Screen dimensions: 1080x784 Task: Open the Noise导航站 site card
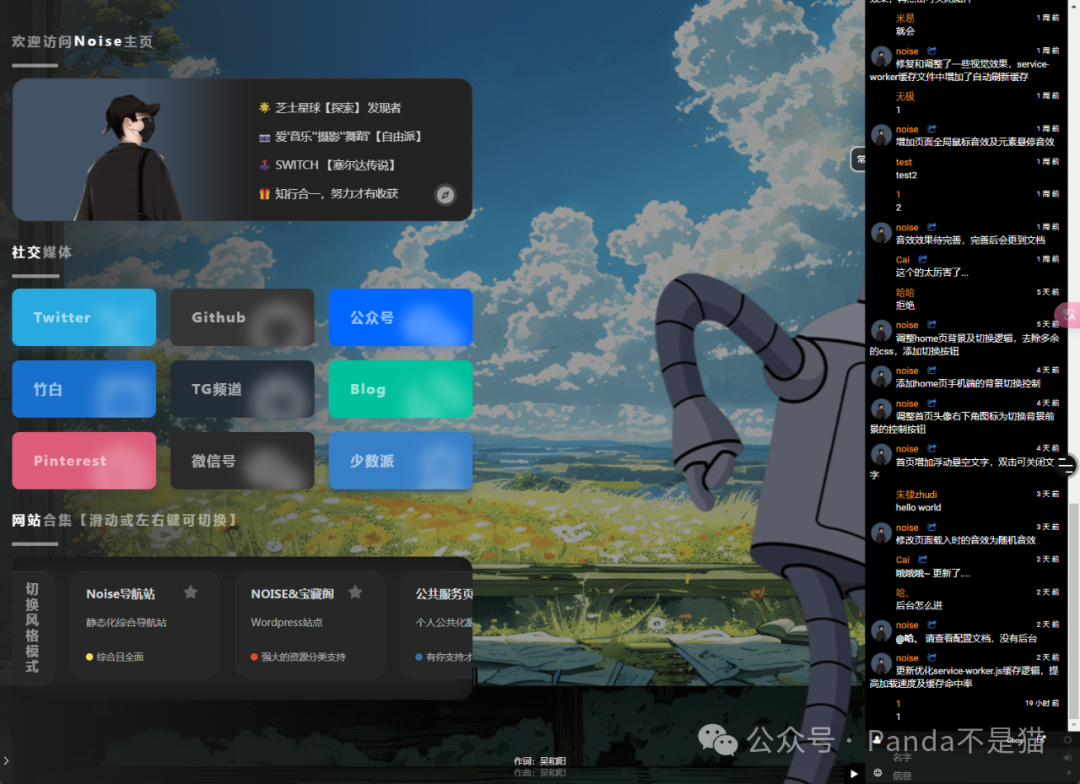[x=145, y=624]
